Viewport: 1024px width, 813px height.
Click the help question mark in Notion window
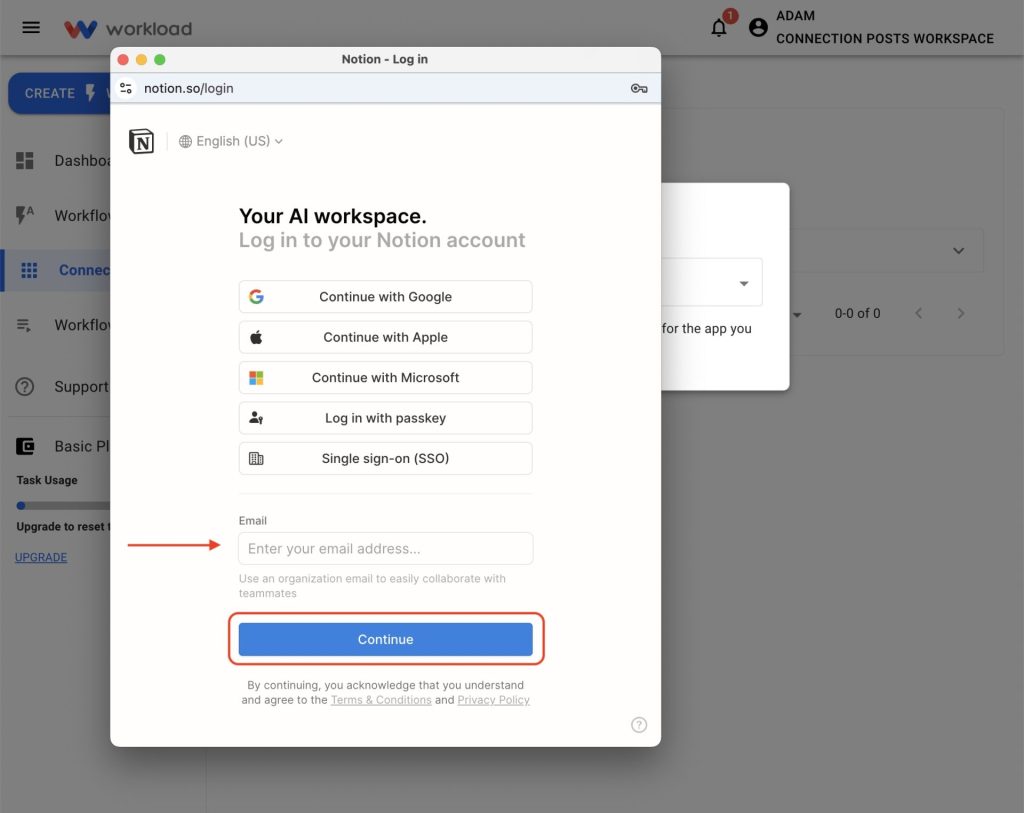coord(639,725)
